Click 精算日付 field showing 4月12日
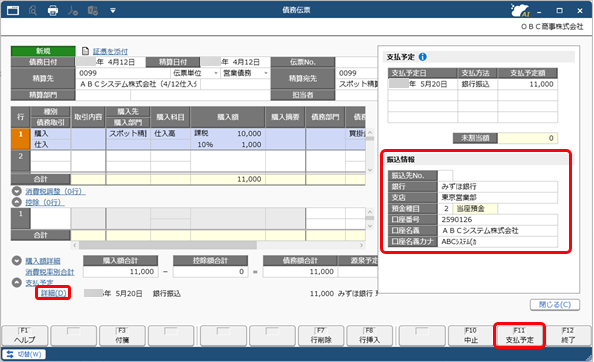This screenshot has width=594, height=362. tap(235, 62)
